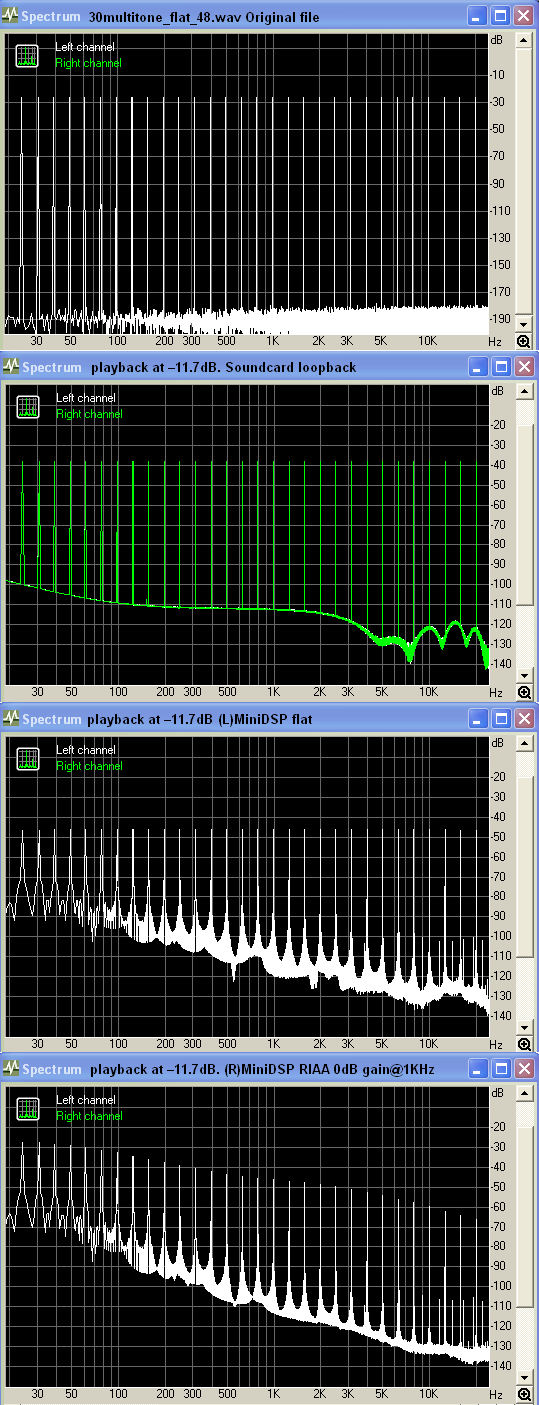This screenshot has height=1405, width=539.
Task: Click the scroll-up arrow in the Soundcard loopback window
Action: [x=524, y=391]
